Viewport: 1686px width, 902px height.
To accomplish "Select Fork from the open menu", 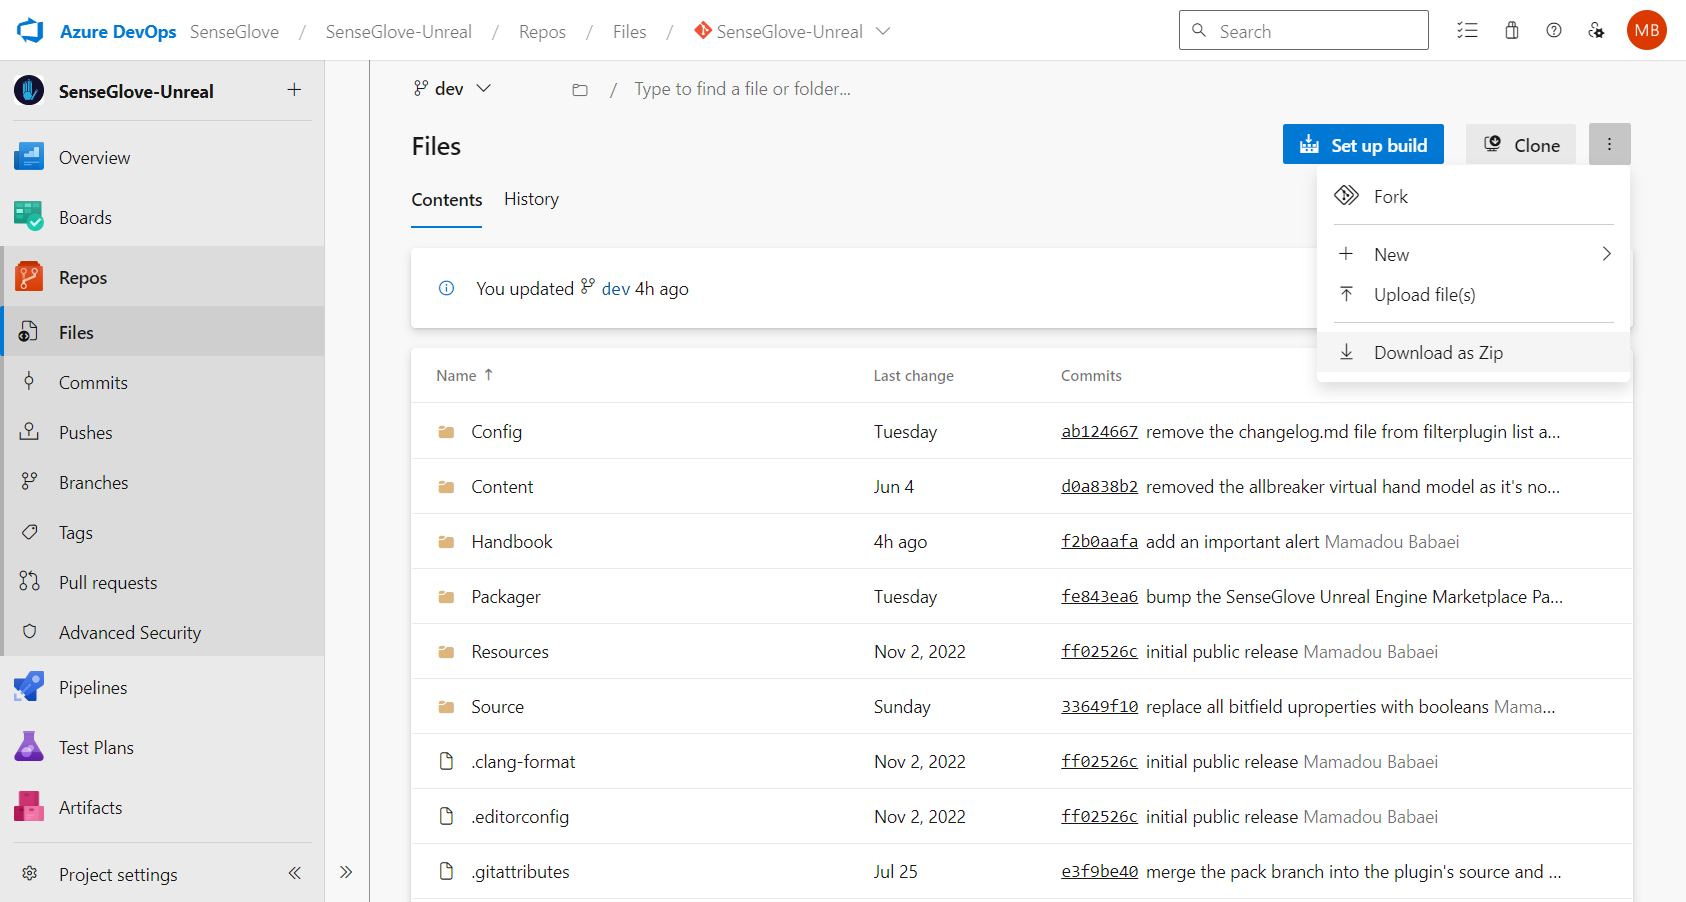I will (1391, 196).
